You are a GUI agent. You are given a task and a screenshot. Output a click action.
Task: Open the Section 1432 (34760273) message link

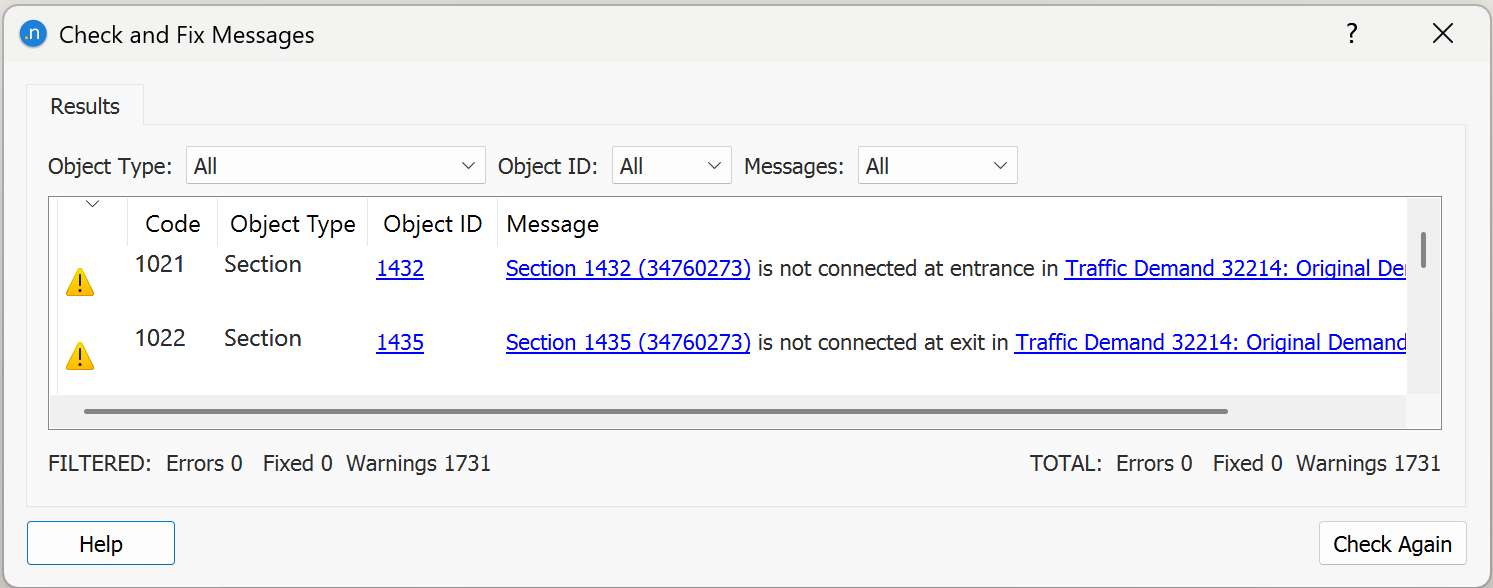(x=628, y=268)
